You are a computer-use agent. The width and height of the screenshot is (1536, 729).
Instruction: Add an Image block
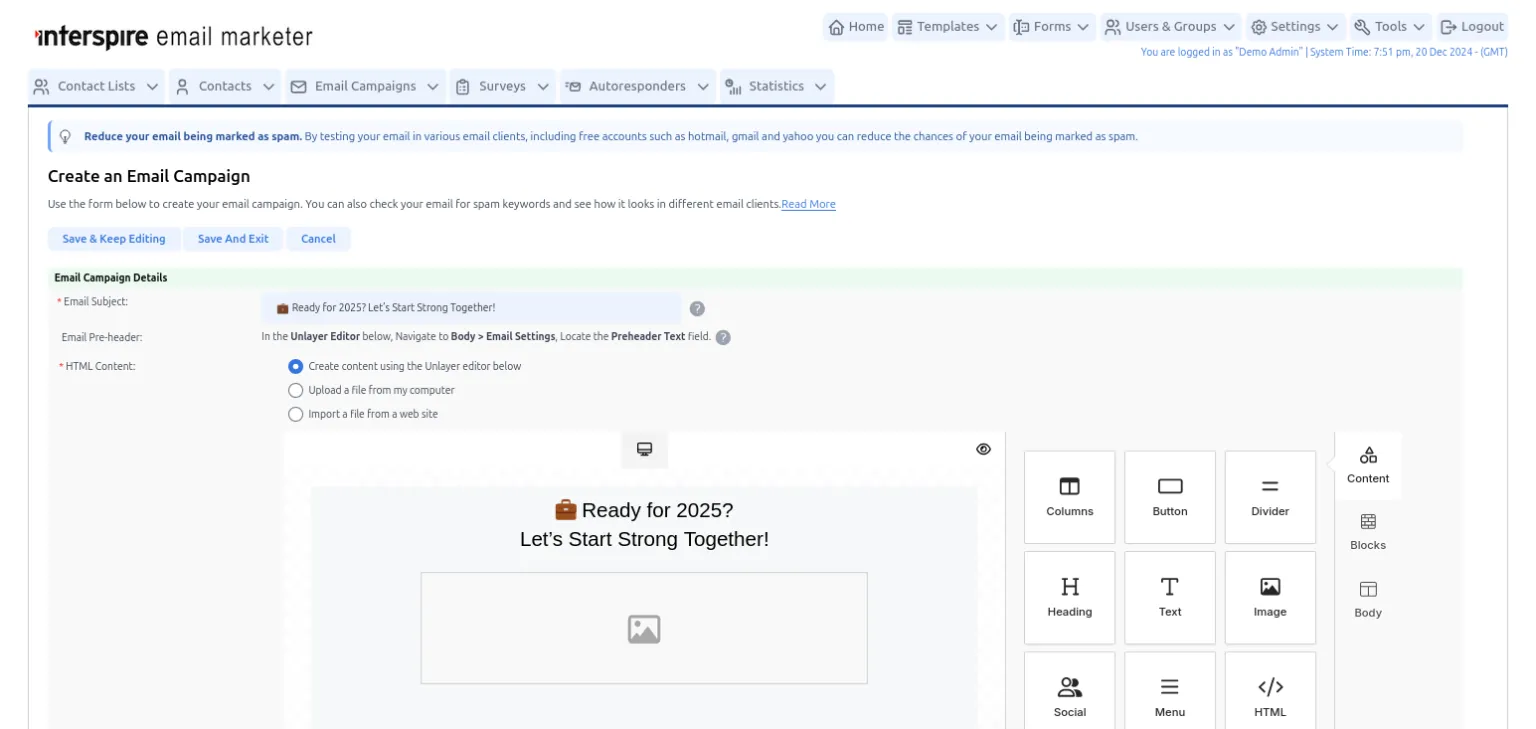click(1269, 597)
